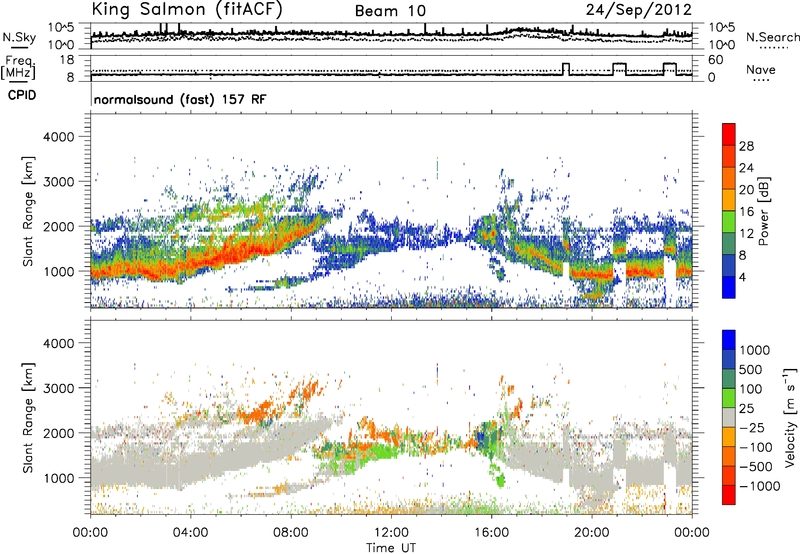Select the "Freq. [MHz]" axis label
800x554 pixels.
pyautogui.click(x=18, y=68)
